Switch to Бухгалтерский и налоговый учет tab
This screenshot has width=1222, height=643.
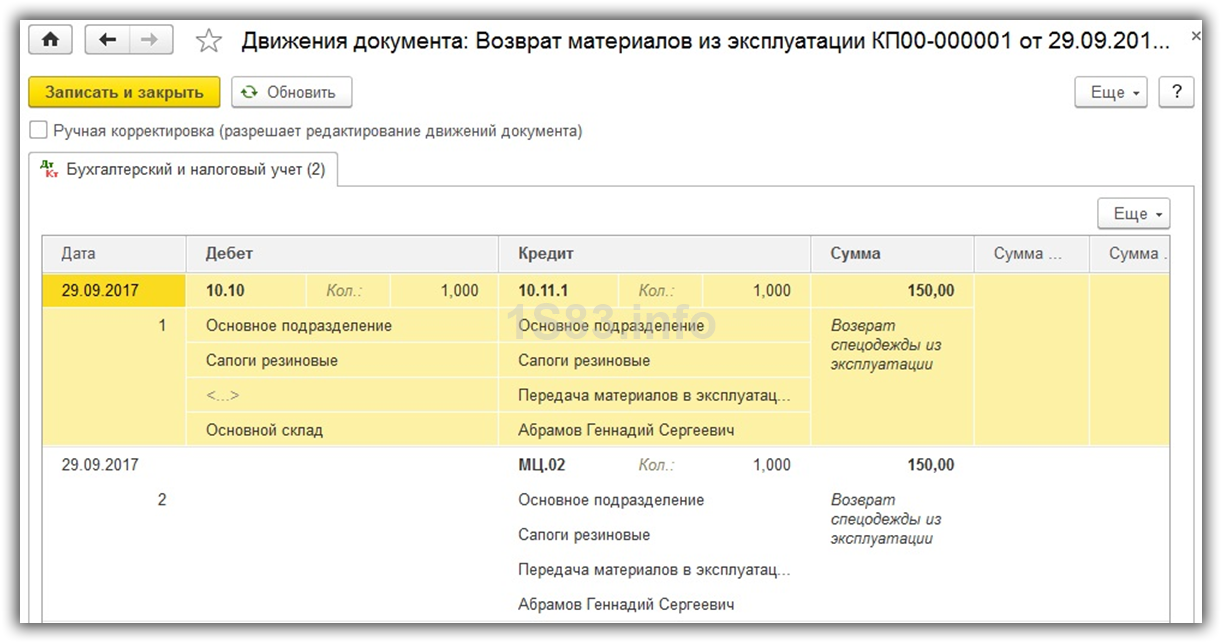click(195, 170)
